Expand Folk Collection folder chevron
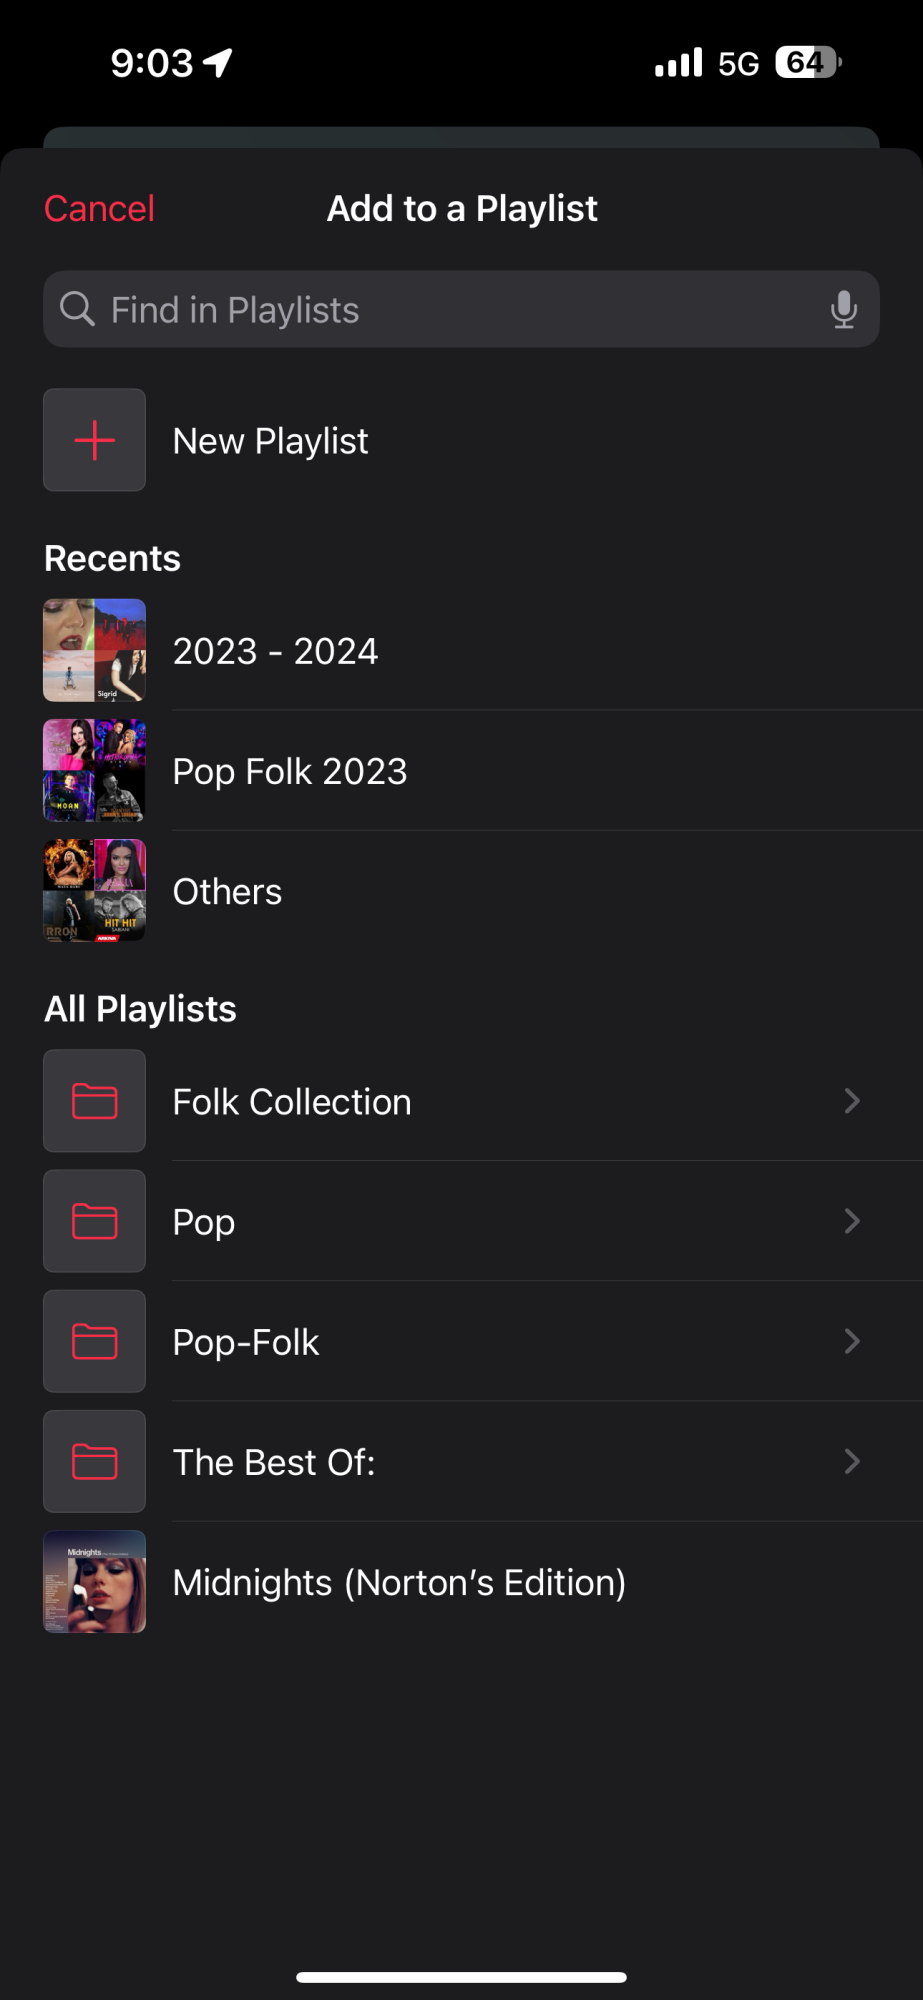Screen dimensions: 923x2000 point(852,1101)
